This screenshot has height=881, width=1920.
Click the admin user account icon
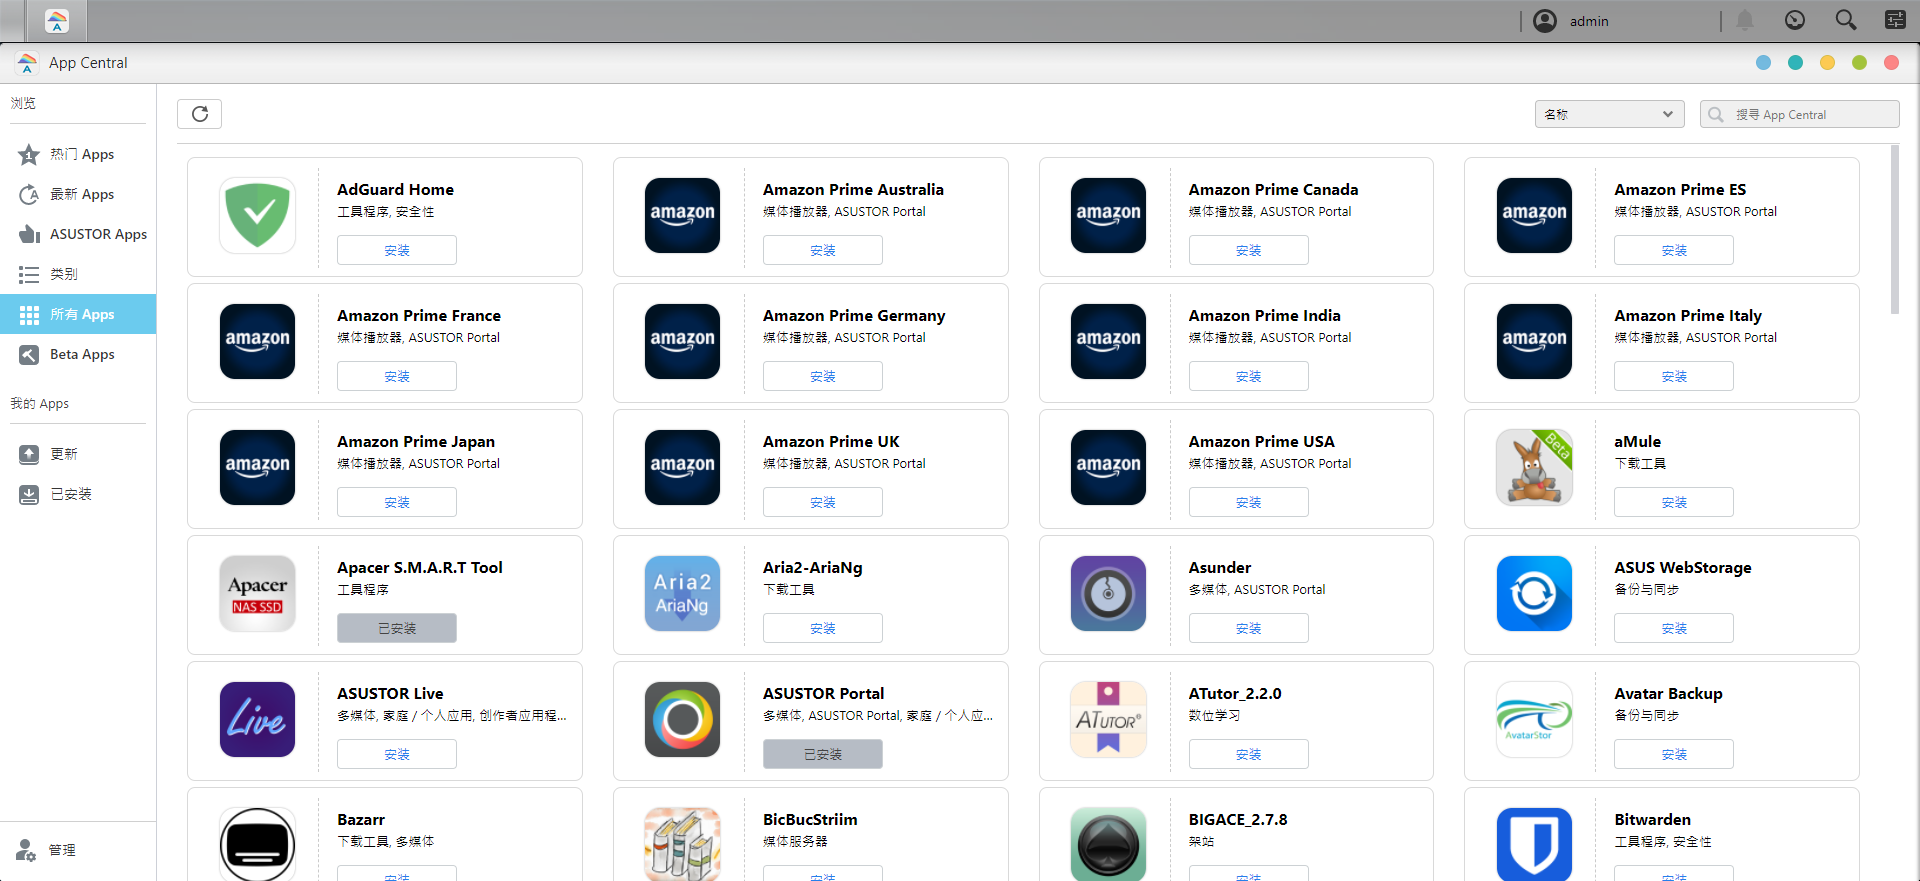[x=1545, y=21]
